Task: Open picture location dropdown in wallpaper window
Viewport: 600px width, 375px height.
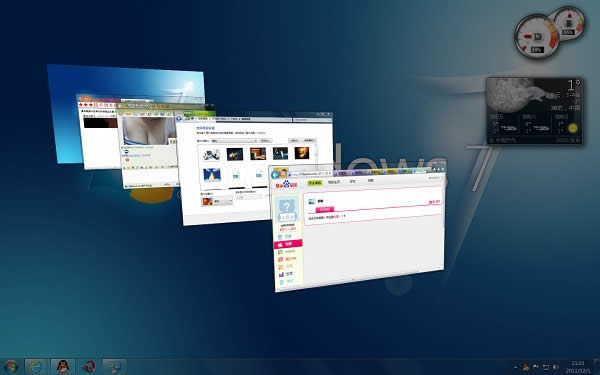Action: [234, 140]
